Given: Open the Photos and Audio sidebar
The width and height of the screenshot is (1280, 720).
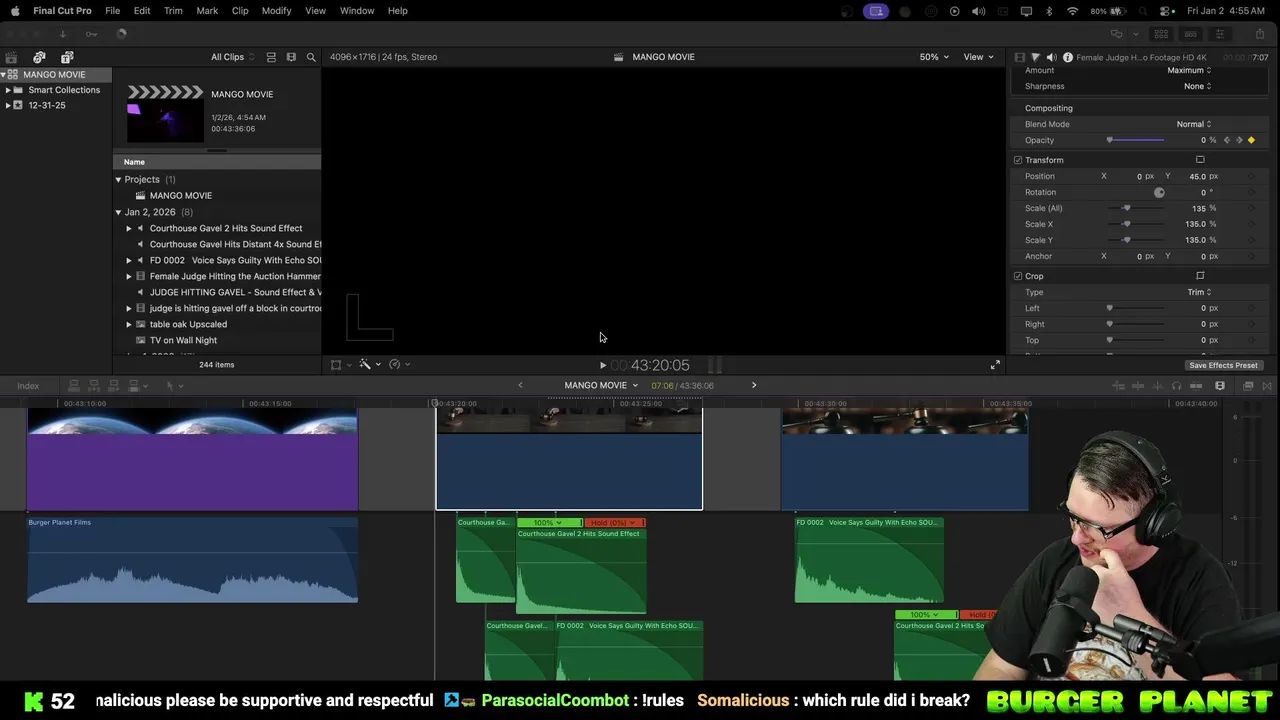Looking at the screenshot, I should [39, 57].
